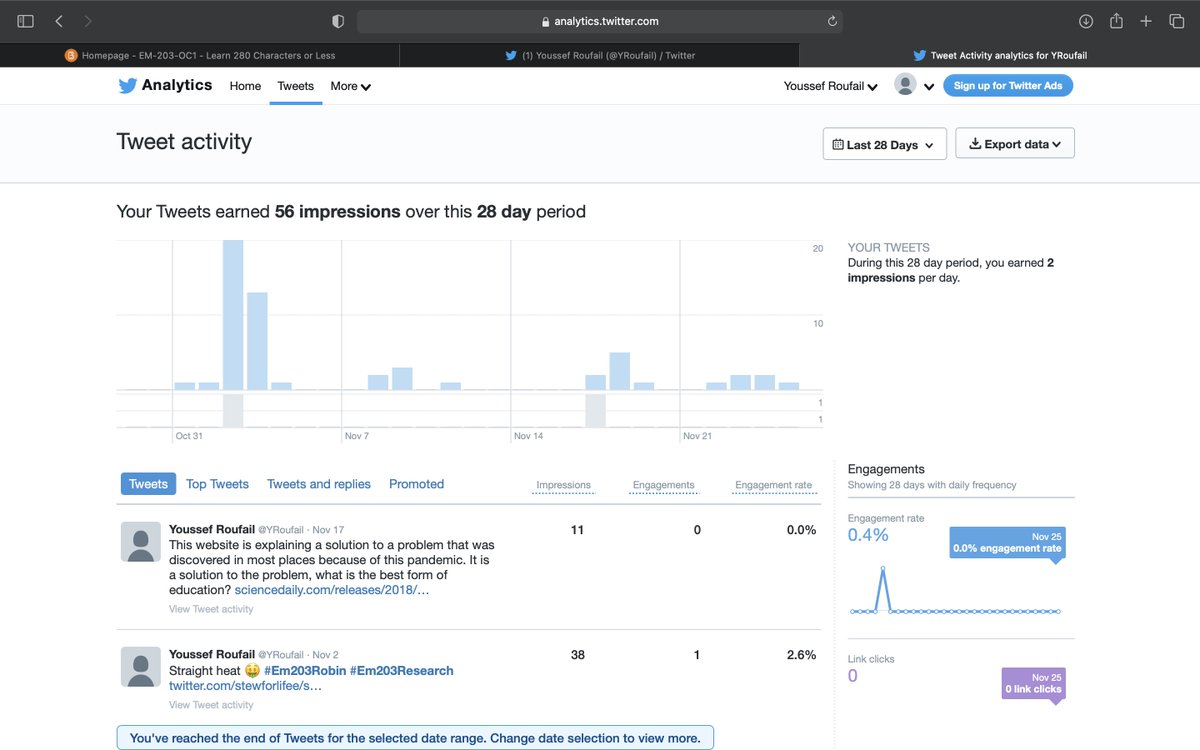Select the Tweets and replies tab

[319, 484]
